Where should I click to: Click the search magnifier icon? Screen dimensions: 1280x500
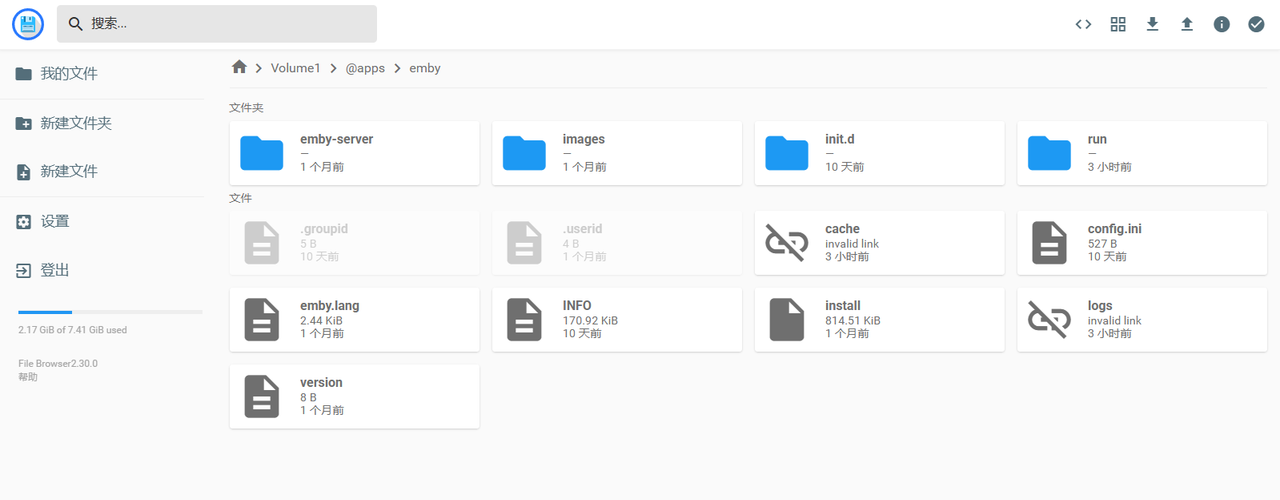click(75, 24)
